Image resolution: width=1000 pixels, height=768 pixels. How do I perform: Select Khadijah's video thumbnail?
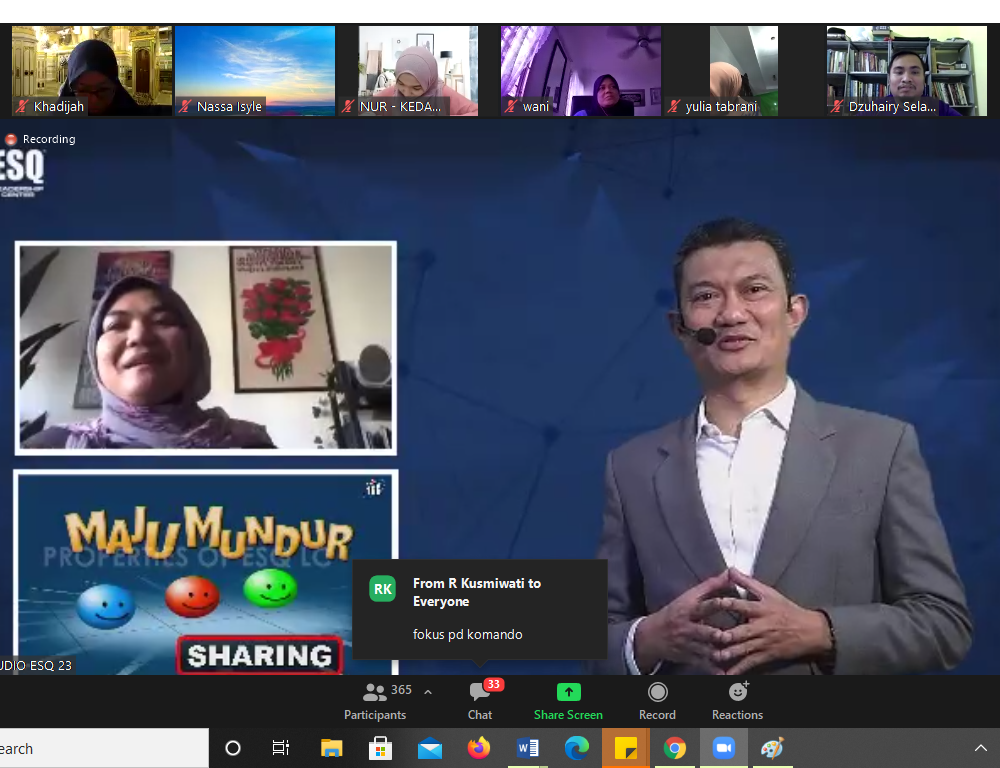tap(92, 70)
